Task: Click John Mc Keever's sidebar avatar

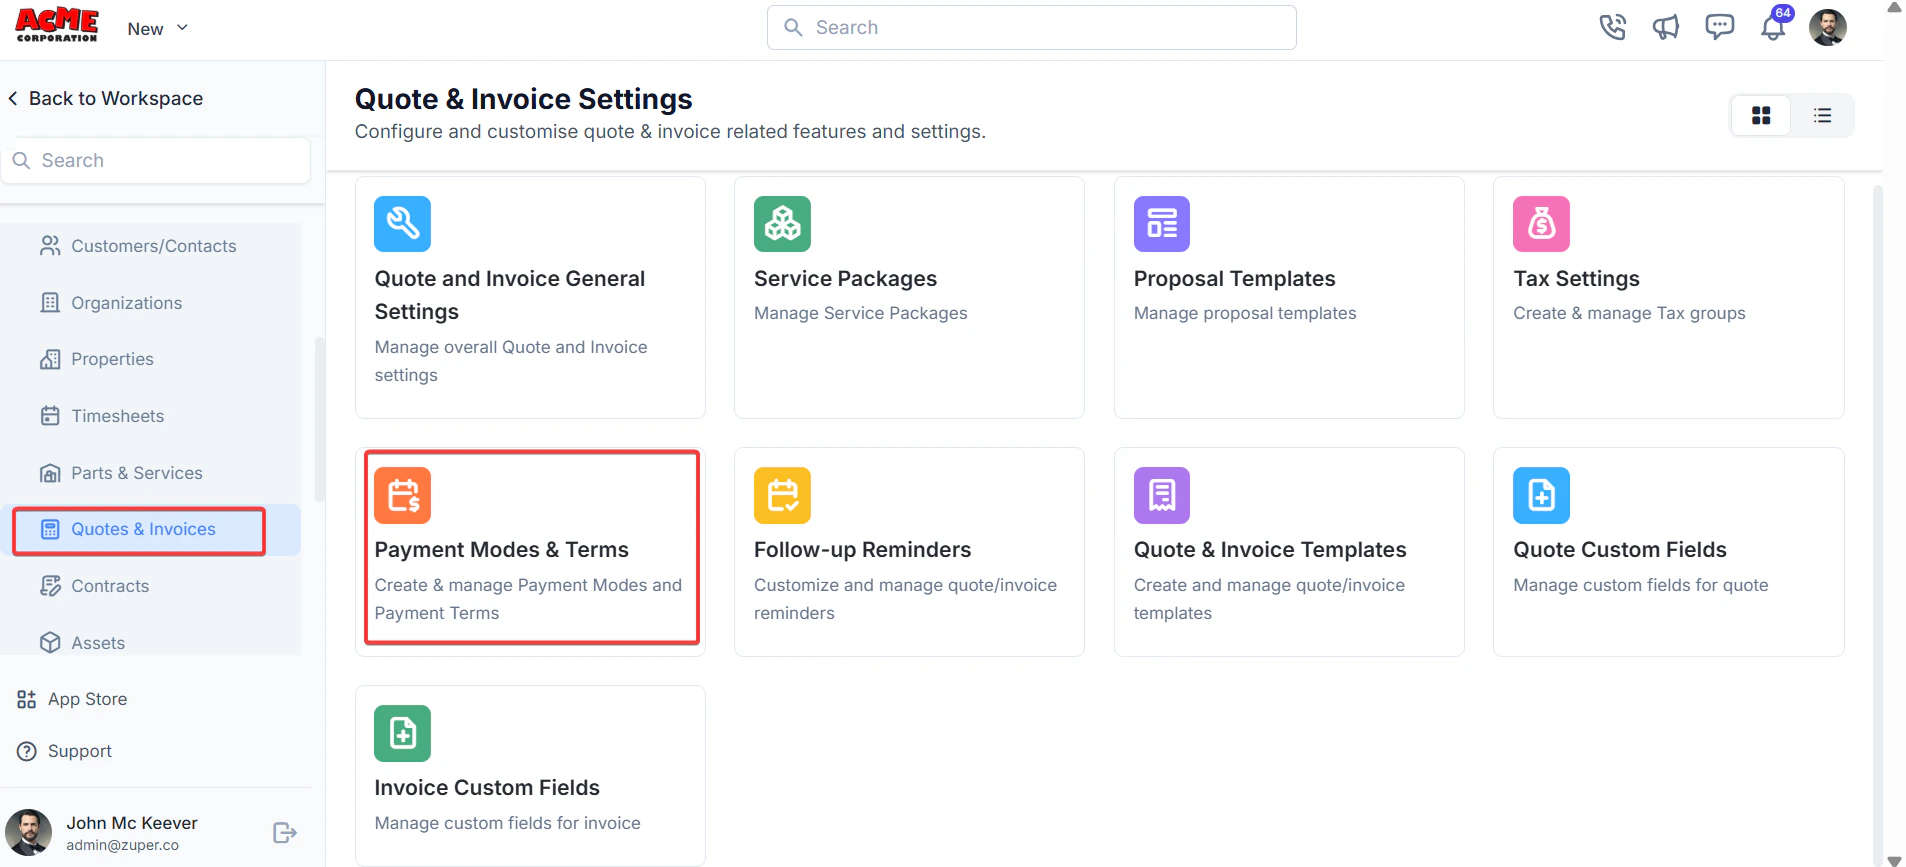Action: [28, 832]
